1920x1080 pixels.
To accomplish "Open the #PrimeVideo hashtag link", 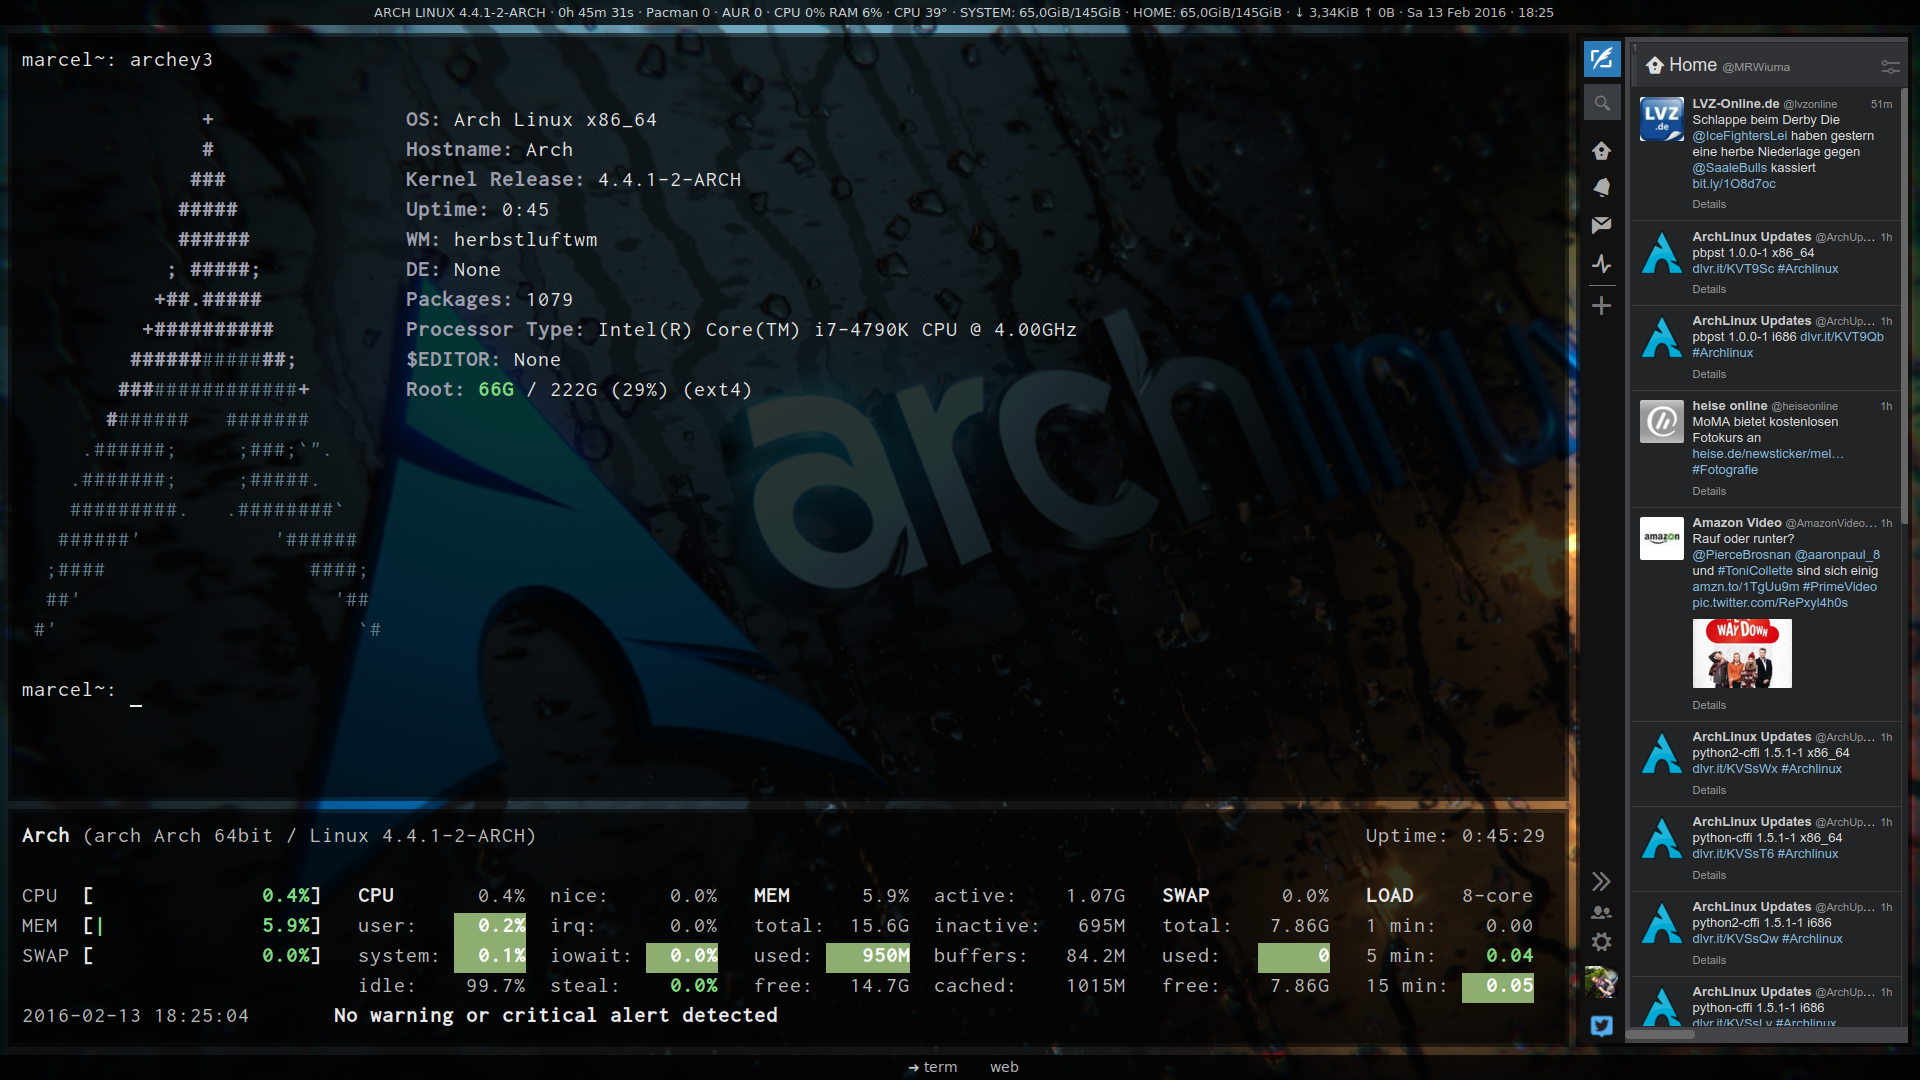I will coord(1839,587).
